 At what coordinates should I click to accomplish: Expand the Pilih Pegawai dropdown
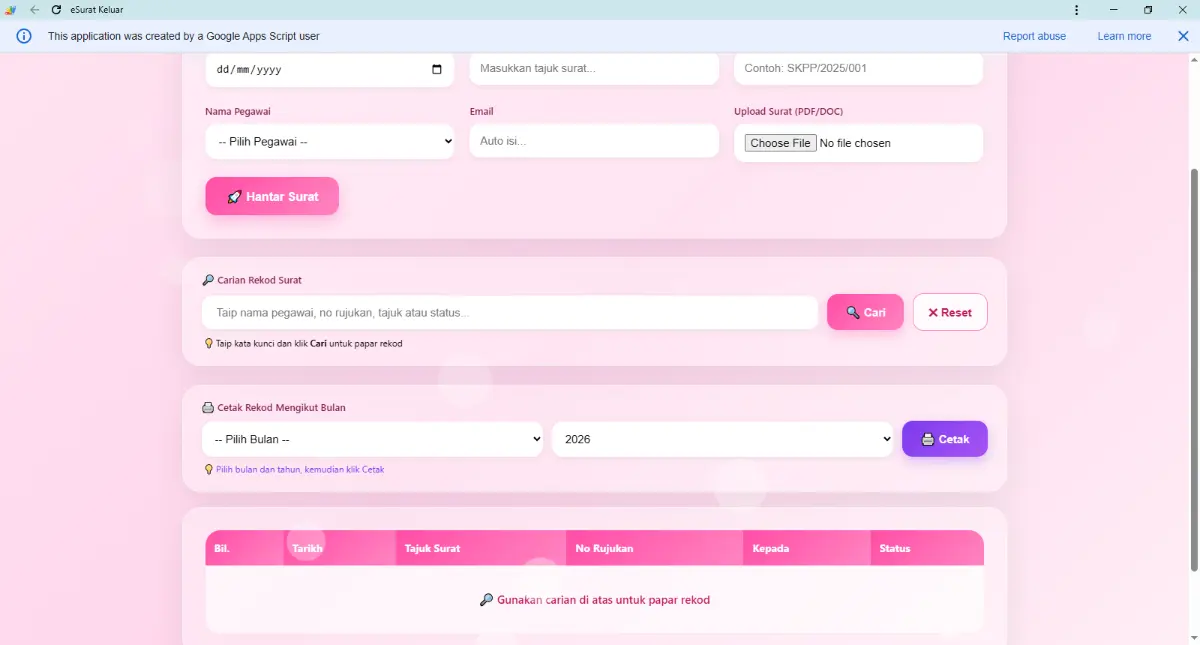[x=329, y=142]
